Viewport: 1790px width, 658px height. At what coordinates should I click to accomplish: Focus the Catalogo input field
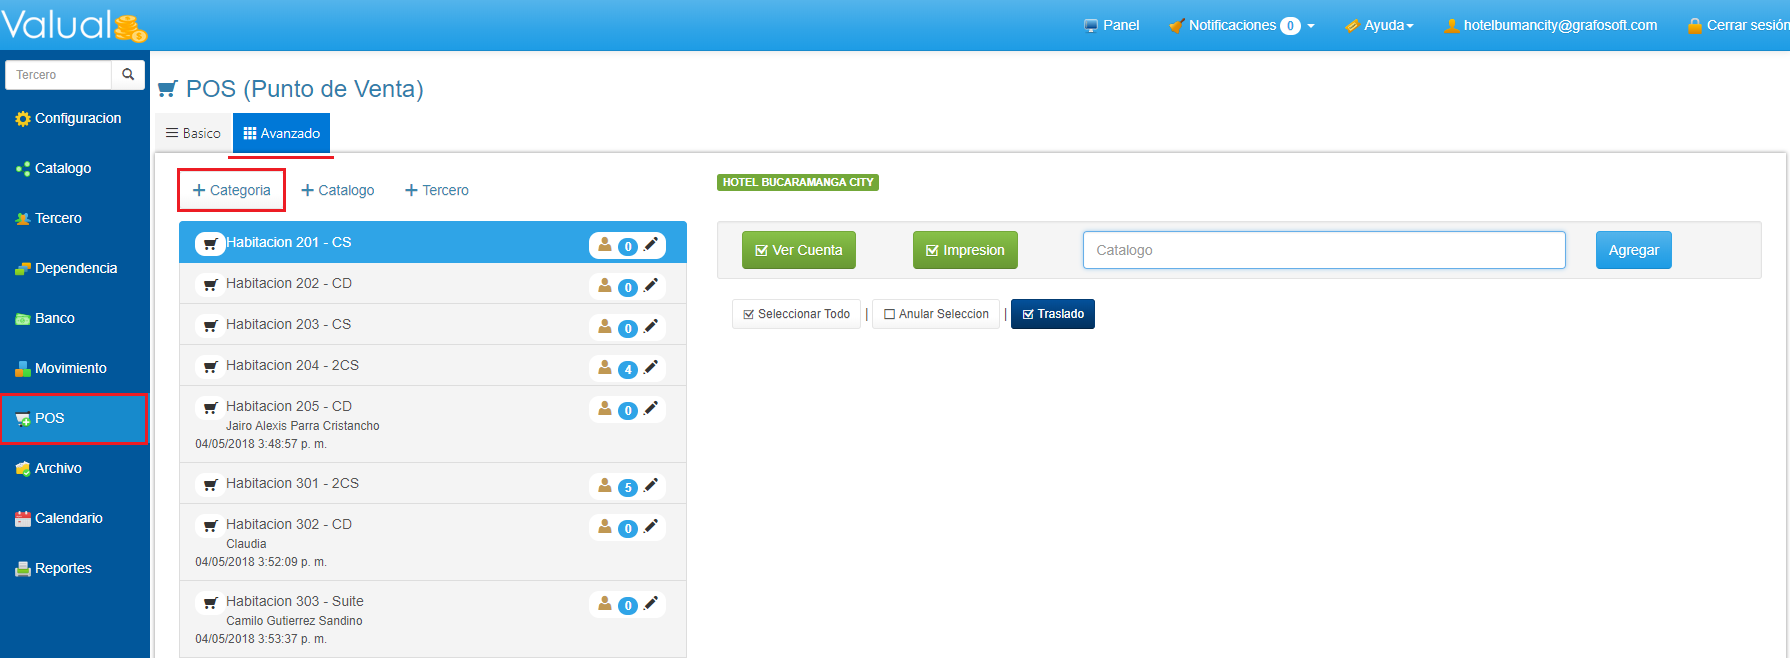[1323, 250]
